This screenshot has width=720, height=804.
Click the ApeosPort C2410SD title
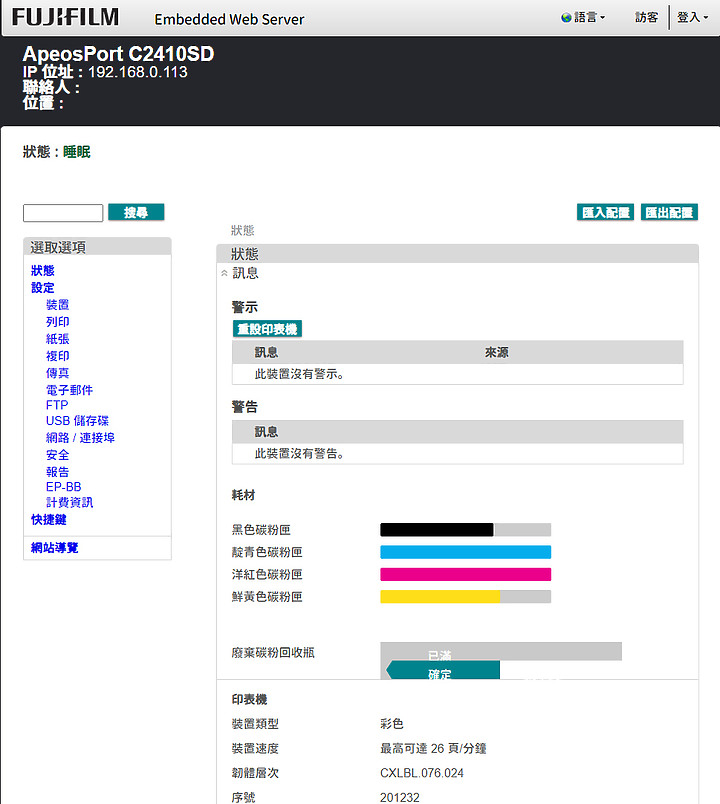point(118,54)
